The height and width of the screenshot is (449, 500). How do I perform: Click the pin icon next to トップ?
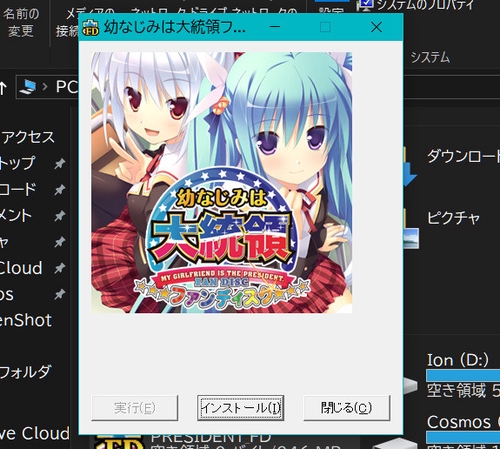click(x=60, y=163)
